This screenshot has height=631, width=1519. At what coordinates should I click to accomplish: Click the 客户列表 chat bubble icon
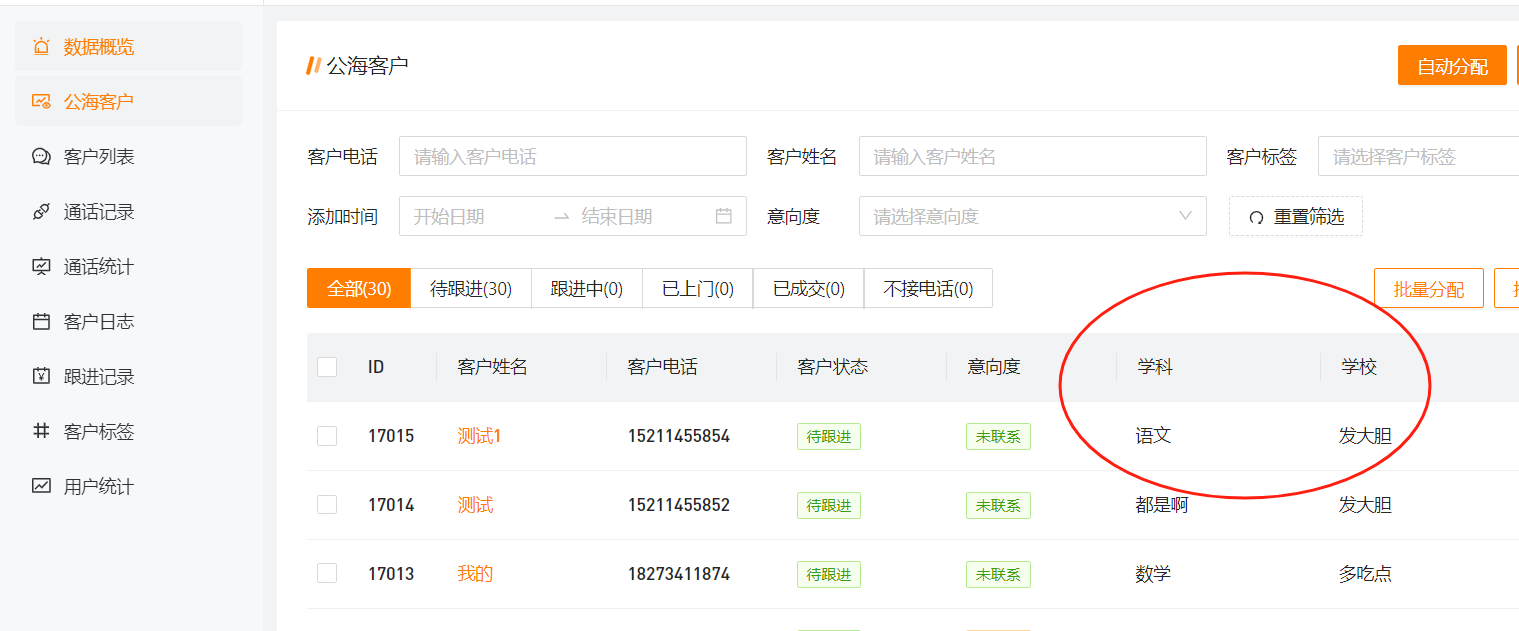[40, 156]
